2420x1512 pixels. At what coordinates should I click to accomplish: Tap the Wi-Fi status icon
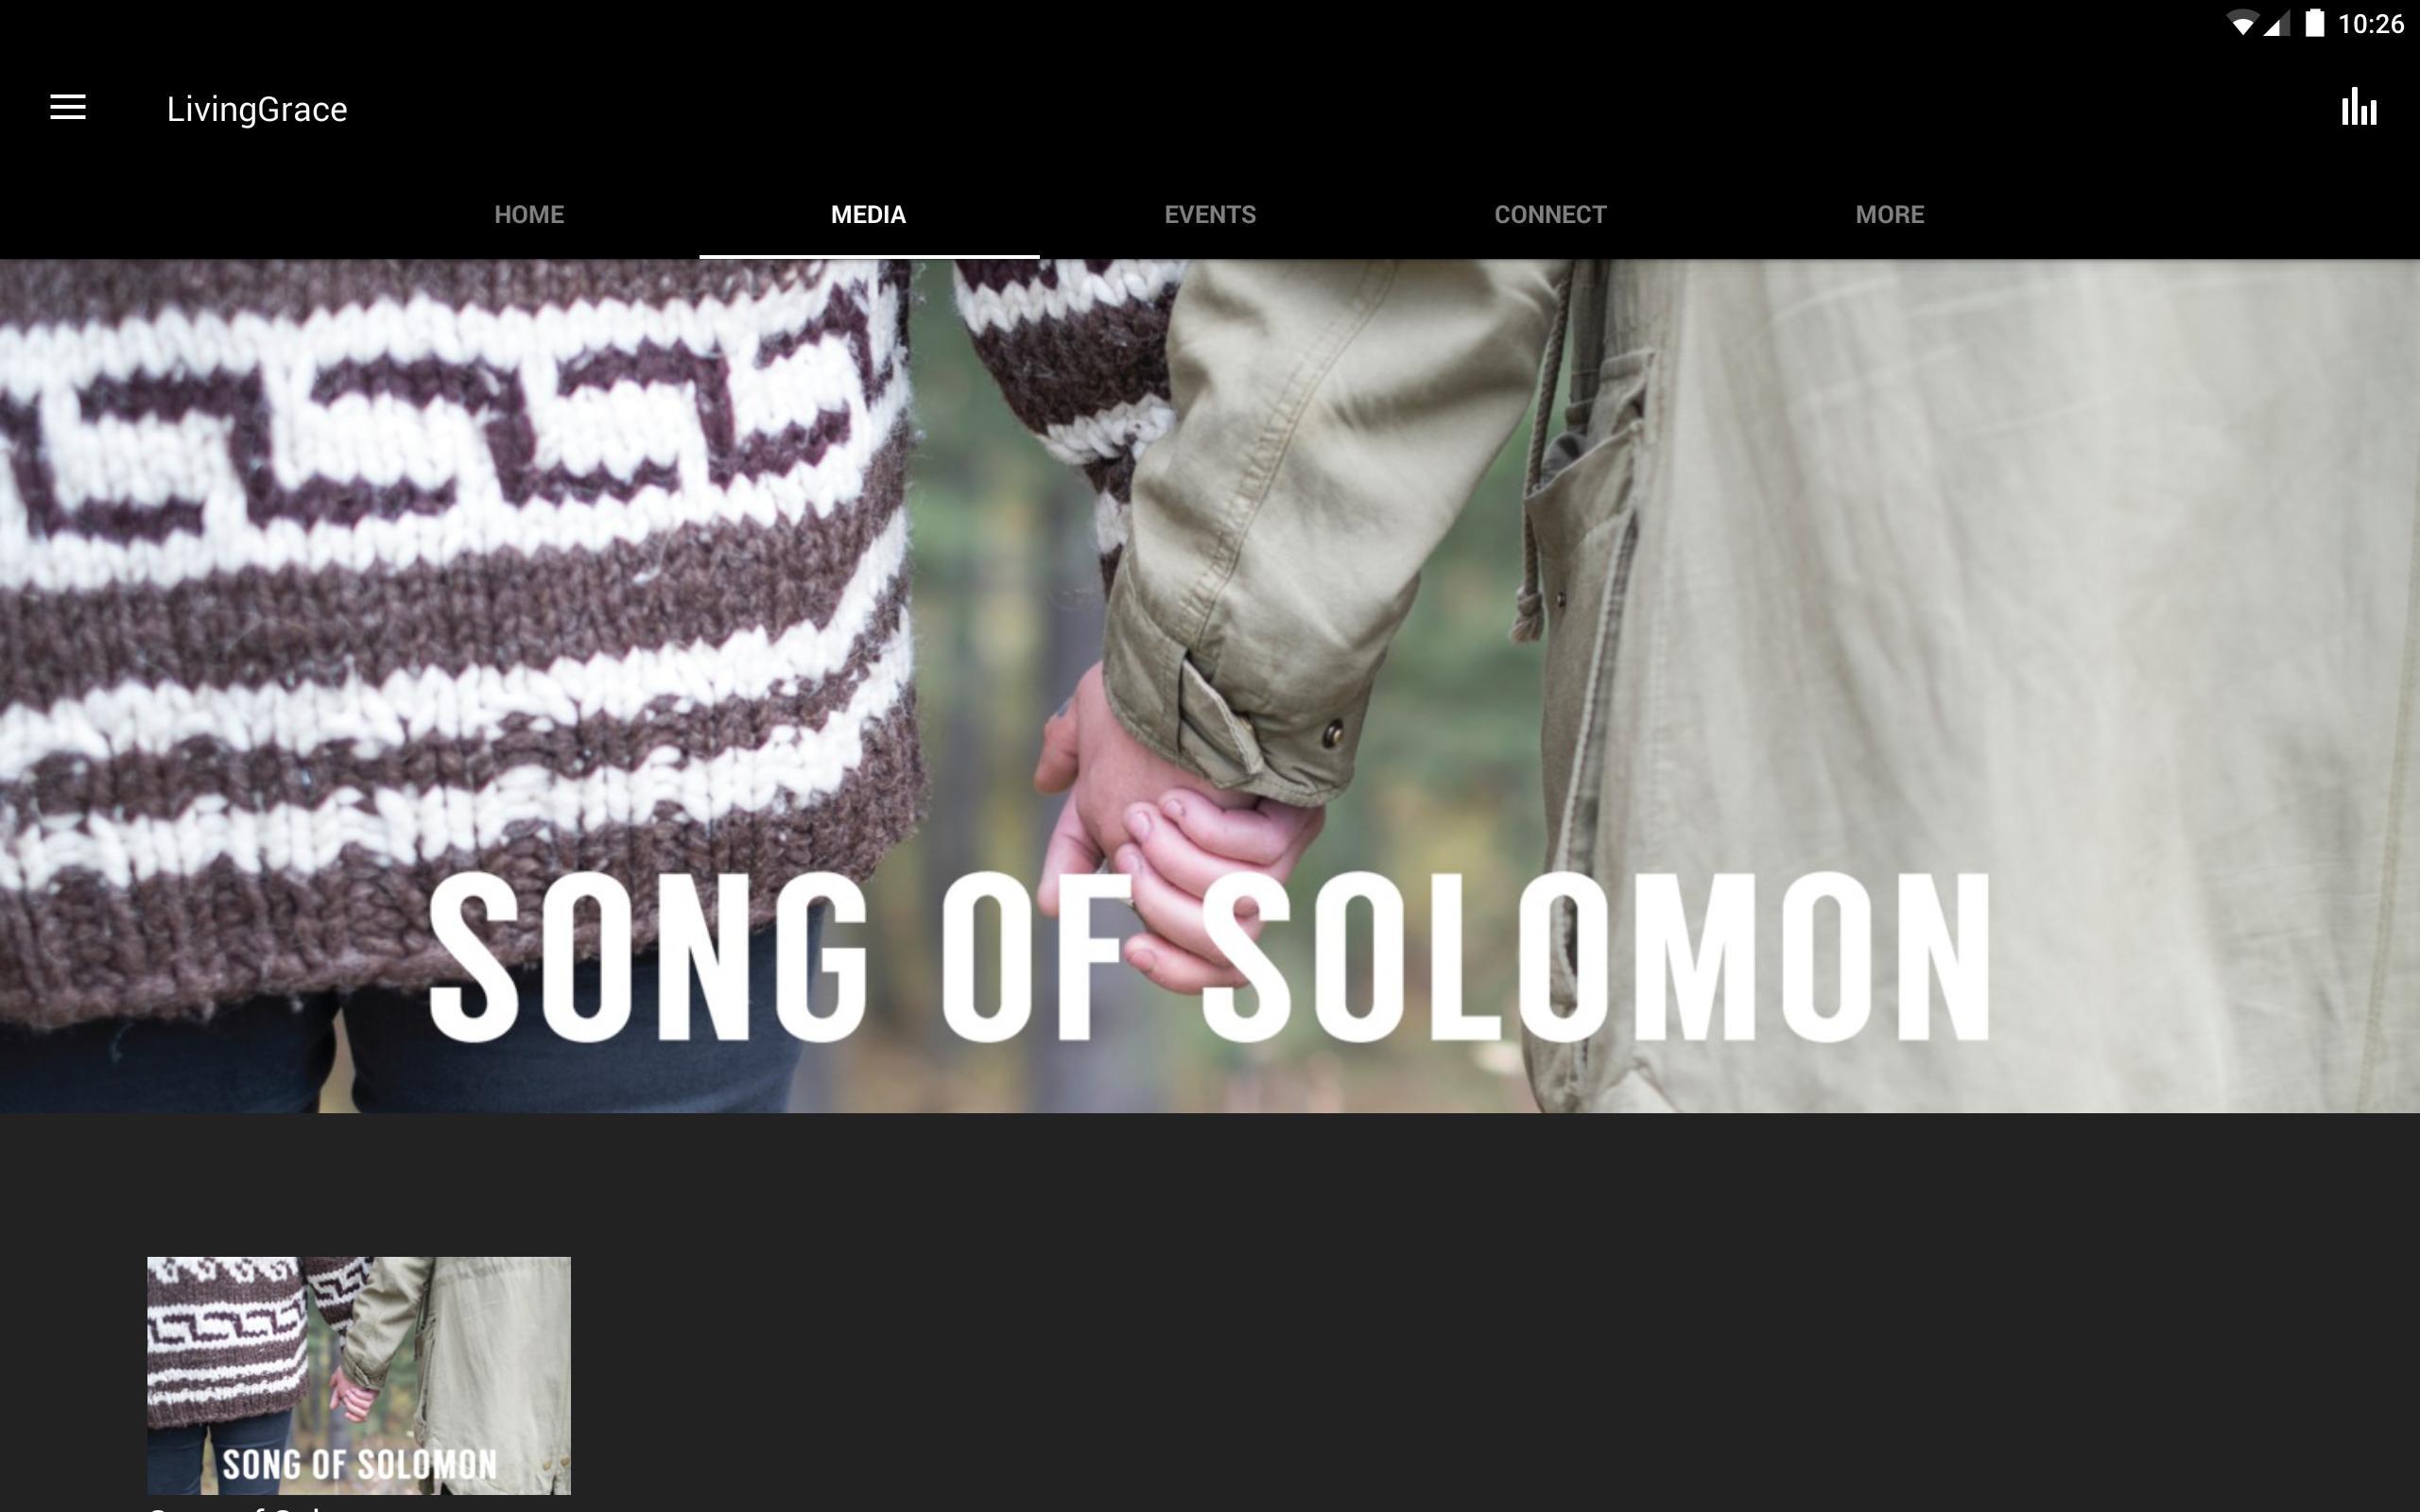coord(2243,24)
